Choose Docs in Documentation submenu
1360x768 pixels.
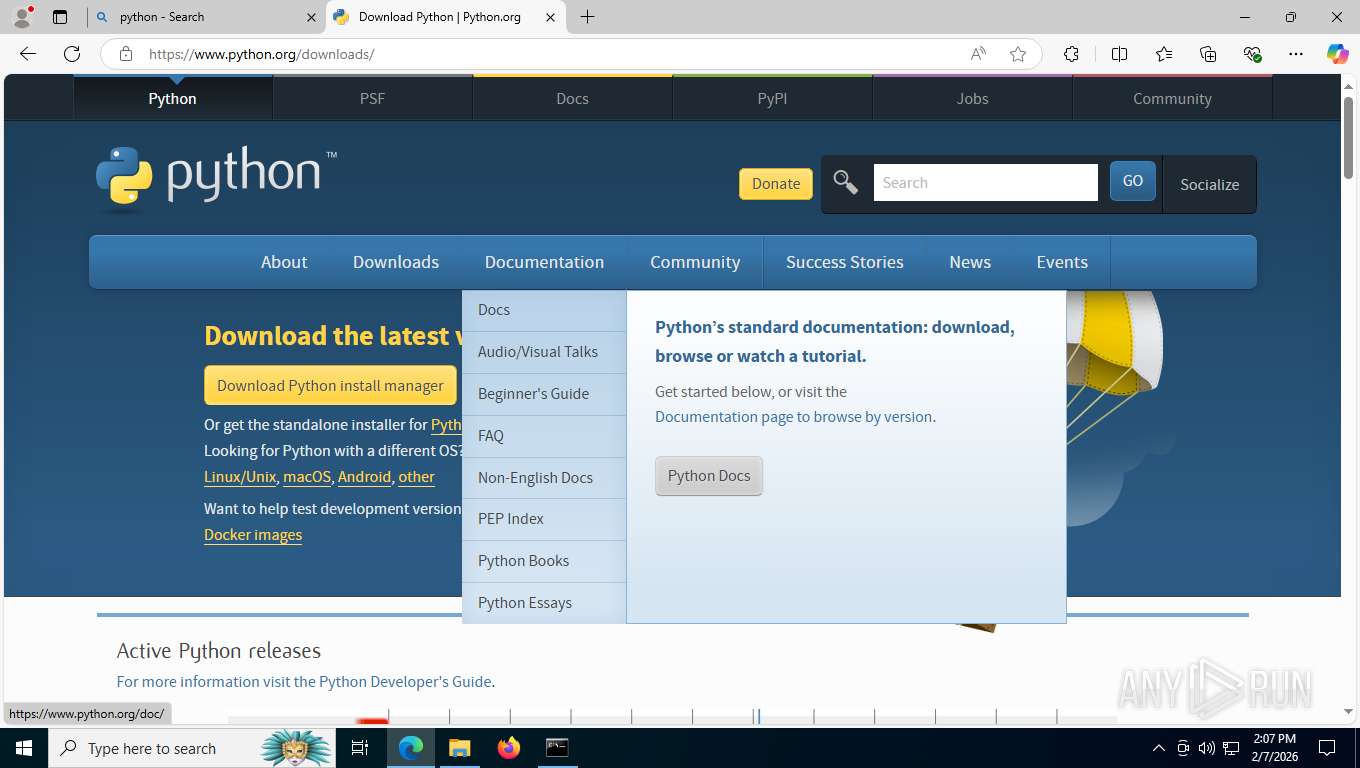coord(544,310)
